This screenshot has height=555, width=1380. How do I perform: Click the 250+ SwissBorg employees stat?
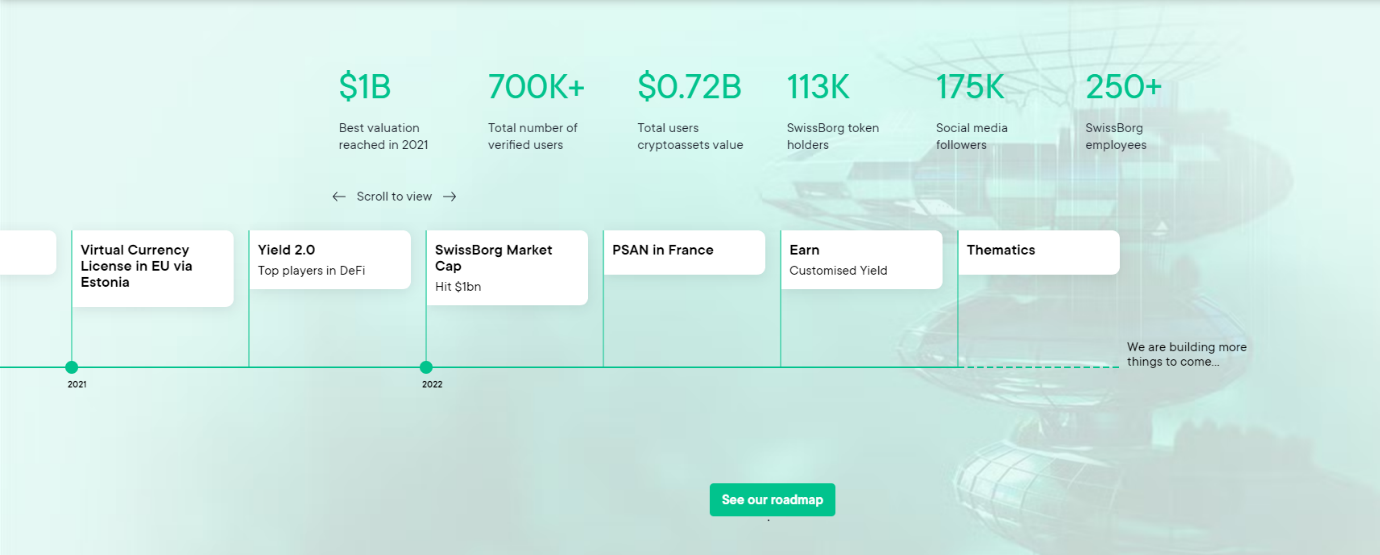coord(1124,88)
